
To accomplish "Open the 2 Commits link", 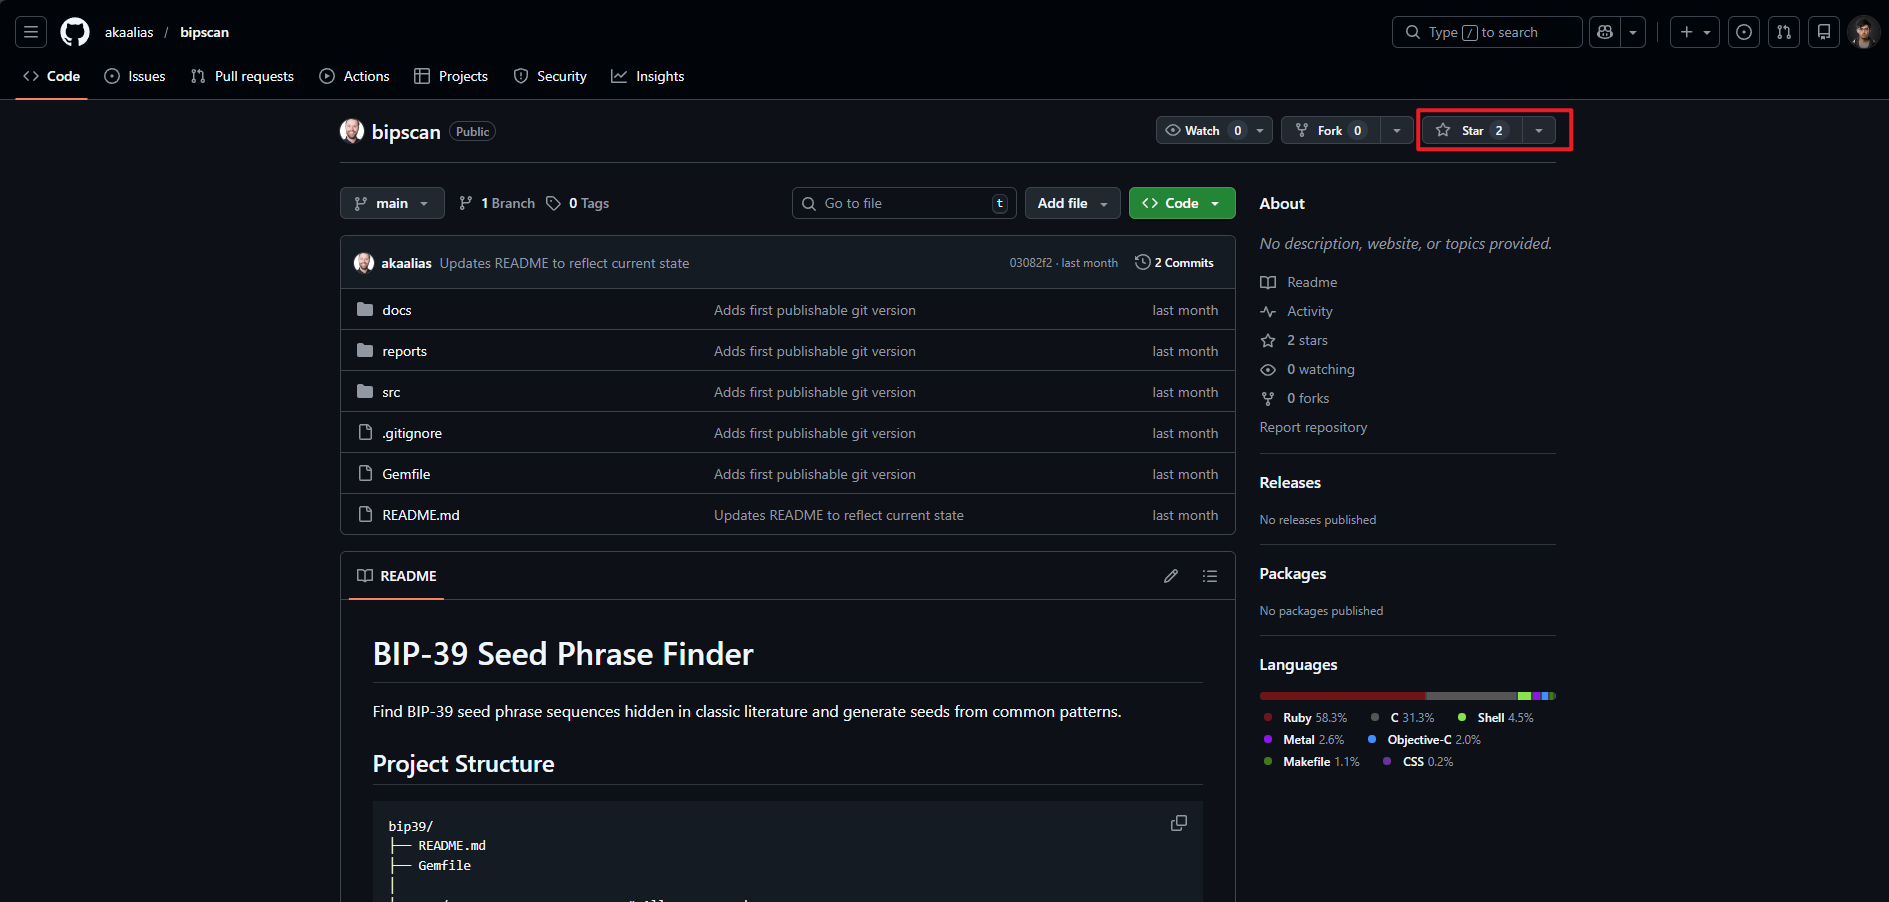I will point(1174,262).
